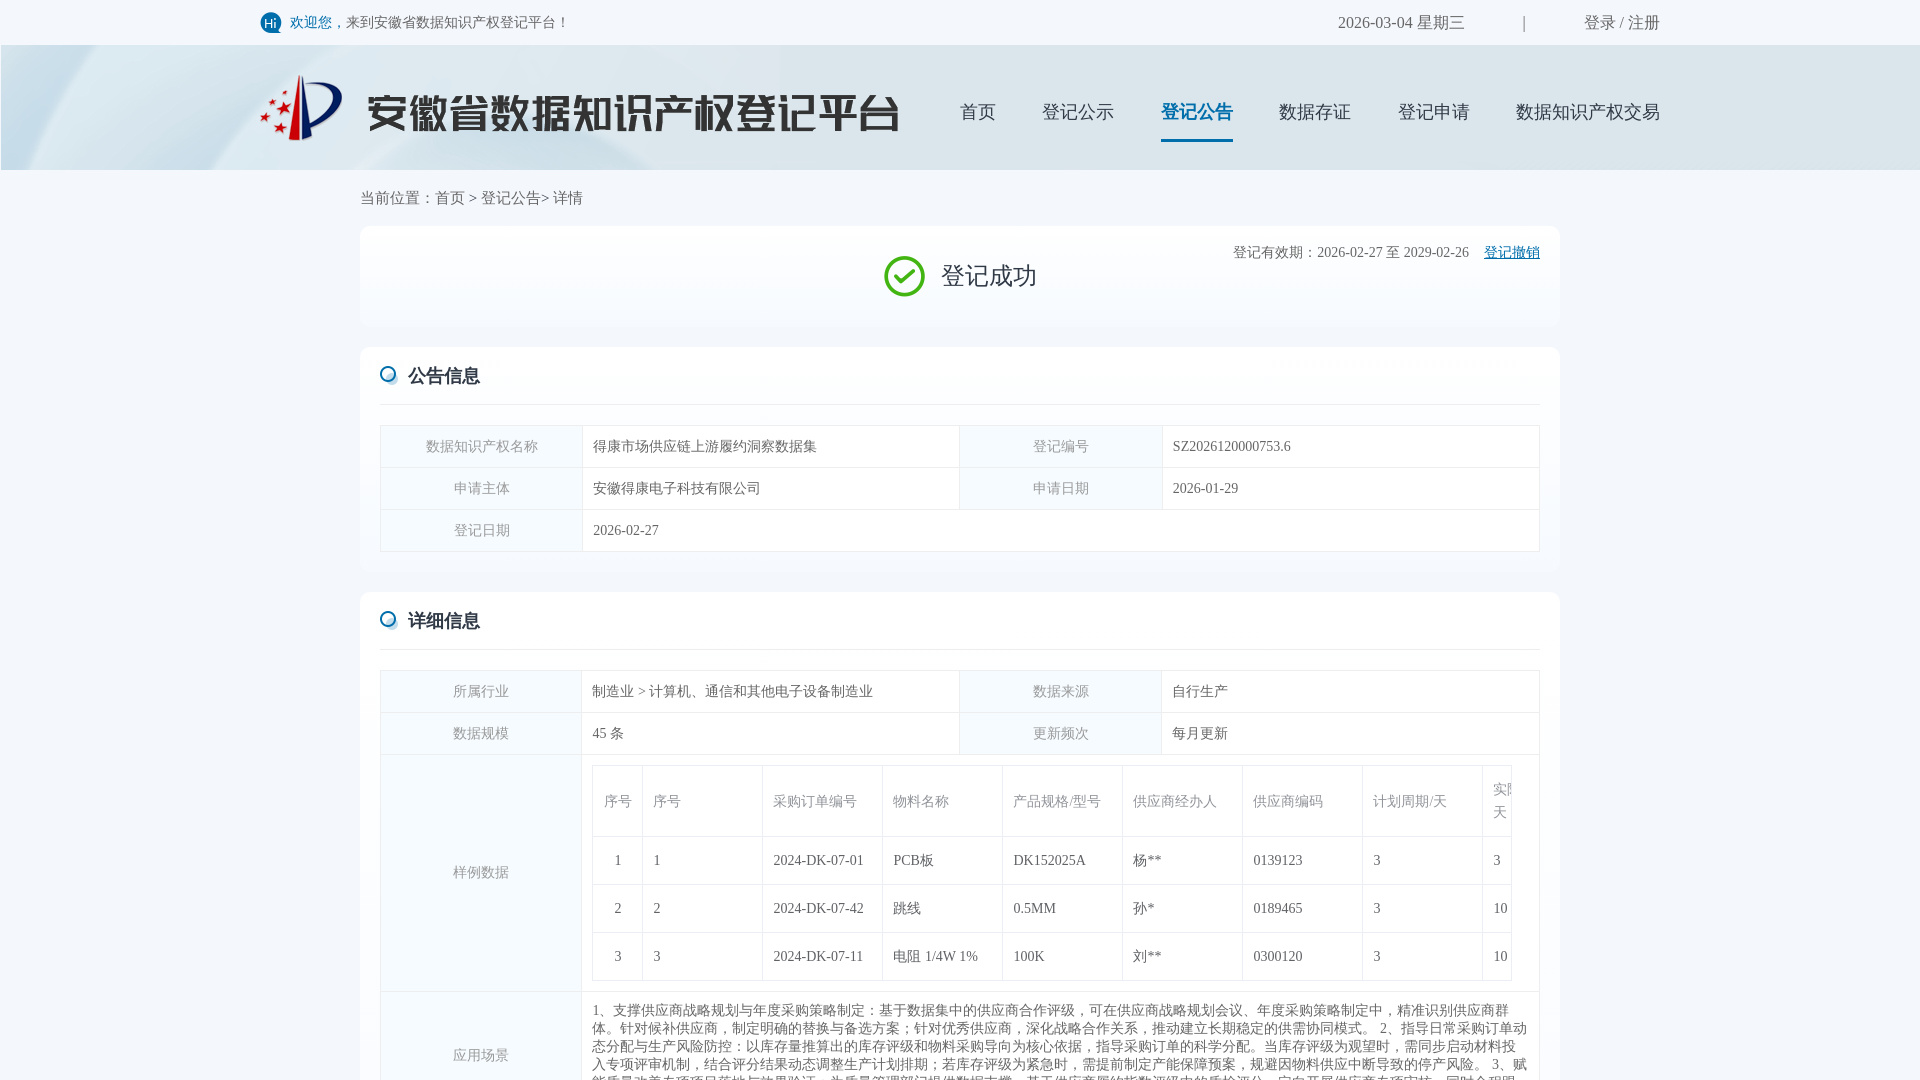The image size is (1920, 1080).
Task: Click the 详情 breadcrumb text
Action: click(x=568, y=198)
